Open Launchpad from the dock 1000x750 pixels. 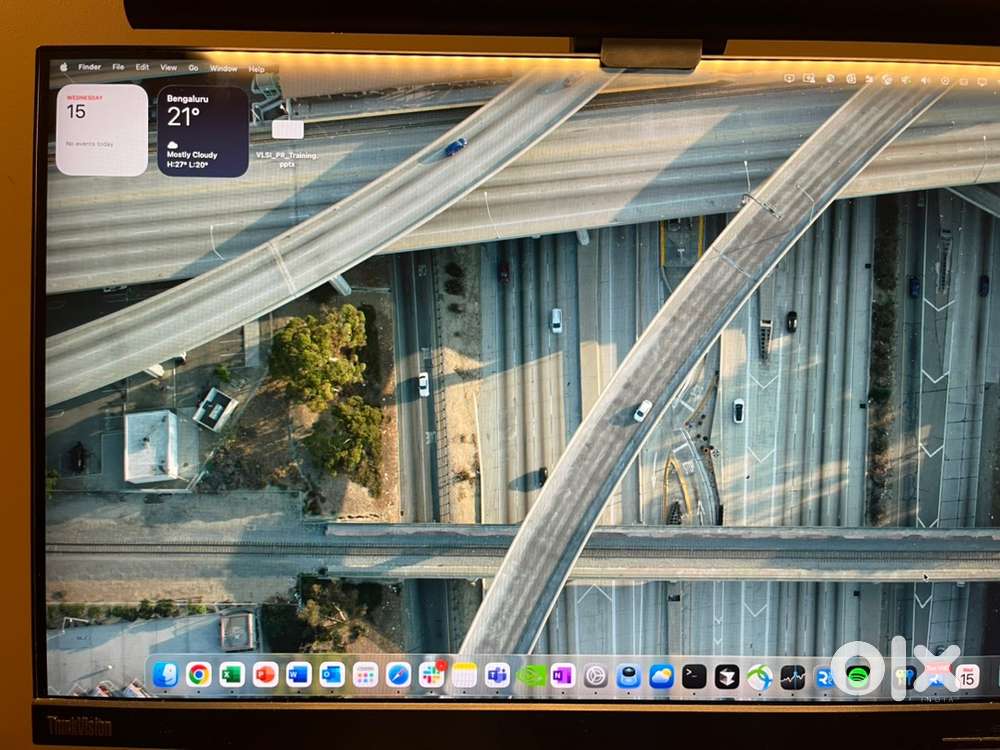[x=365, y=675]
